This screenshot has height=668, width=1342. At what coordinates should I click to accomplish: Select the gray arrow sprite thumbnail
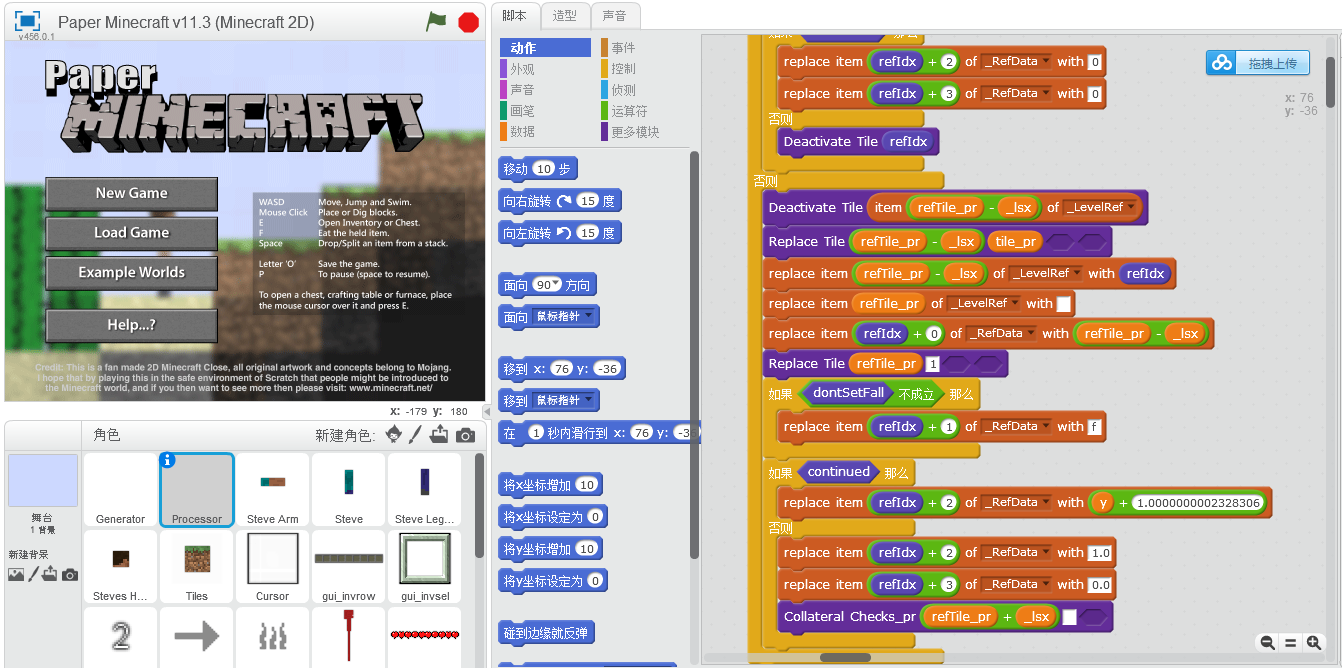point(197,637)
